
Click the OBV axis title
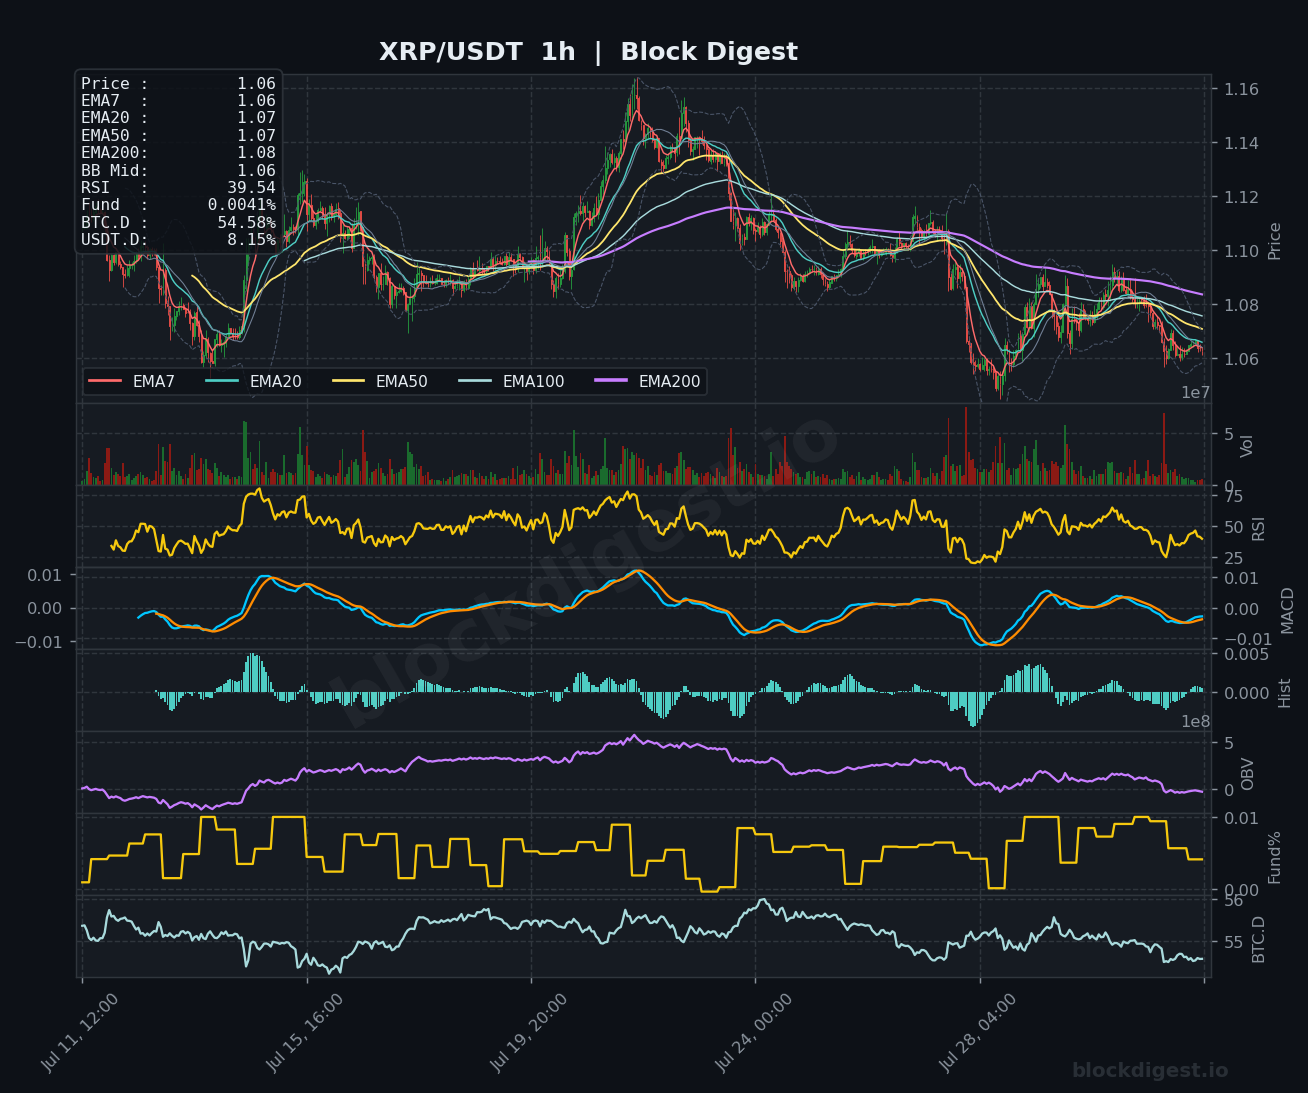click(x=1247, y=774)
